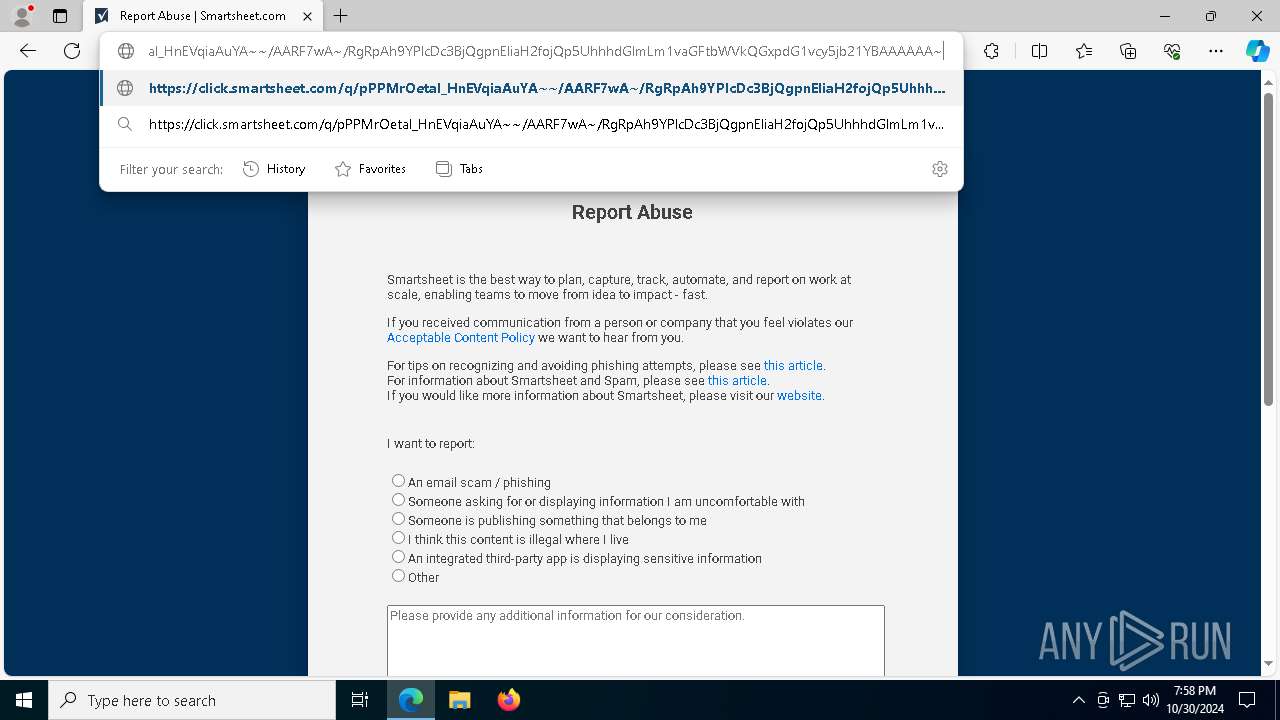
Task: Open Firefox from the taskbar
Action: pos(509,700)
